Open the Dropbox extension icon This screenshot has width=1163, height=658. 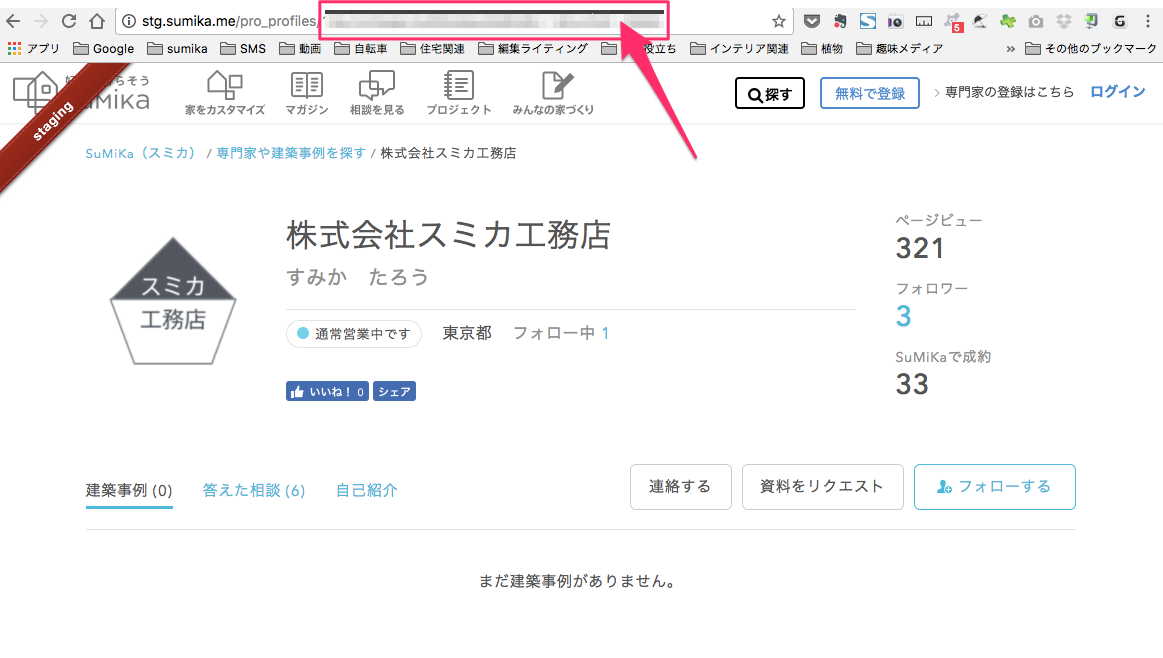point(1064,22)
